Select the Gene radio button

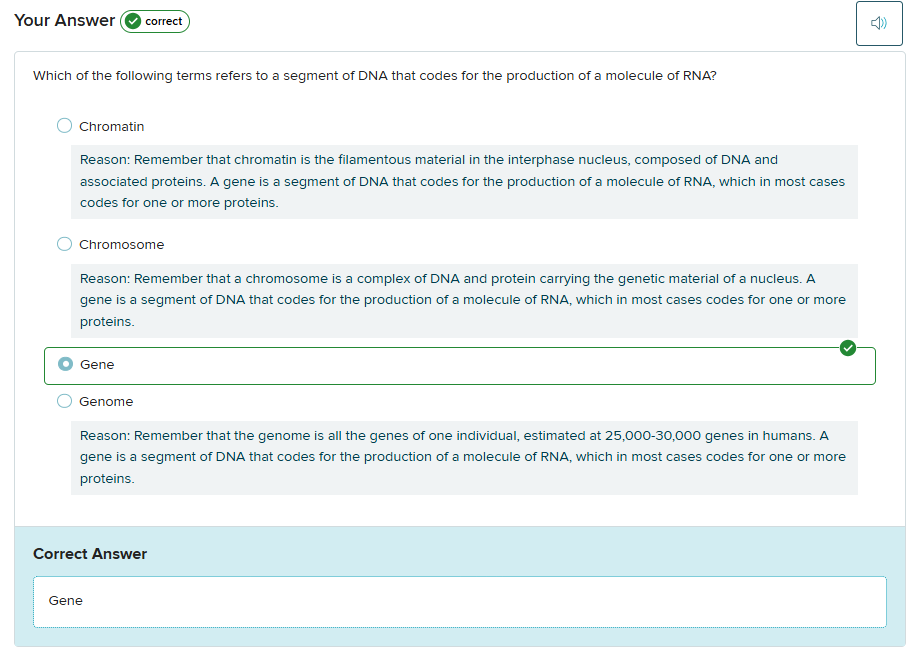coord(65,365)
